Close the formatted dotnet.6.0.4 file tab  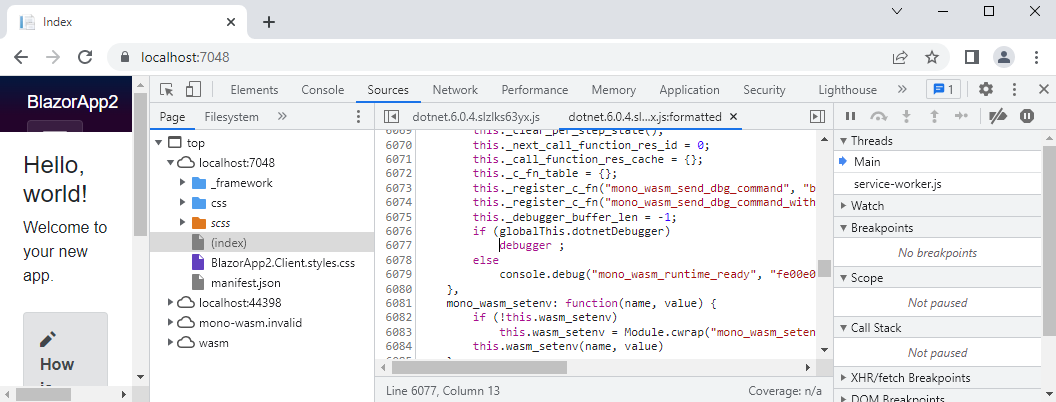tap(734, 116)
